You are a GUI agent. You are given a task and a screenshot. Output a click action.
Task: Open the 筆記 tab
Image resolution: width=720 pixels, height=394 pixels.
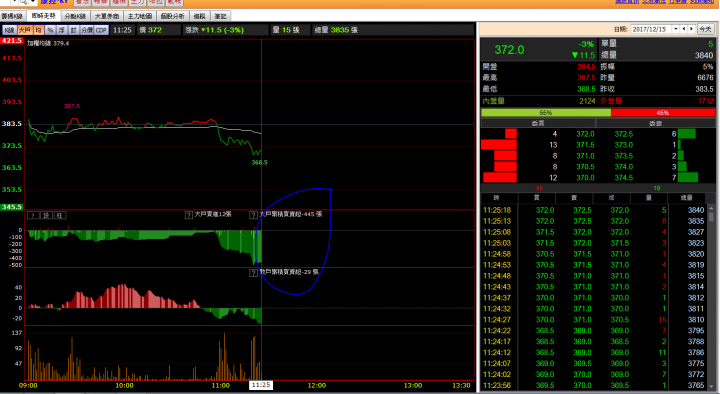(221, 16)
